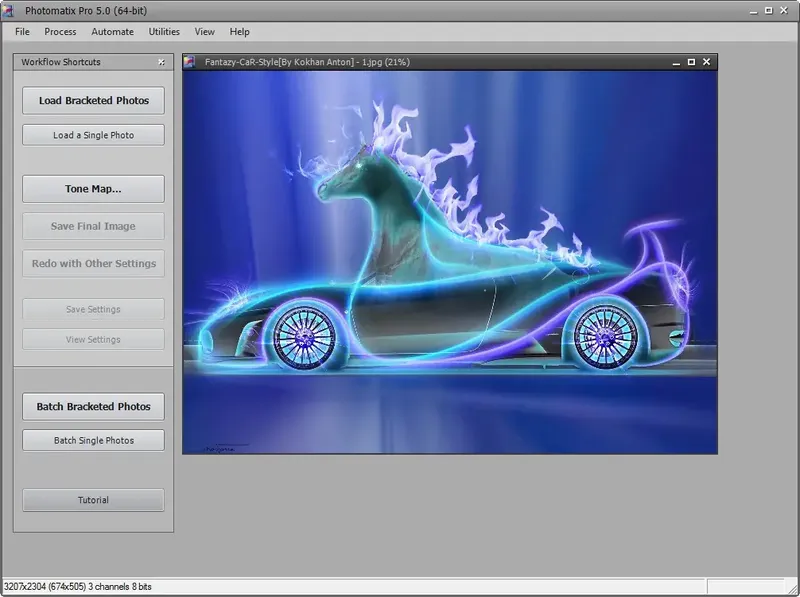
Task: Start Tone Map on the image
Action: pos(93,189)
